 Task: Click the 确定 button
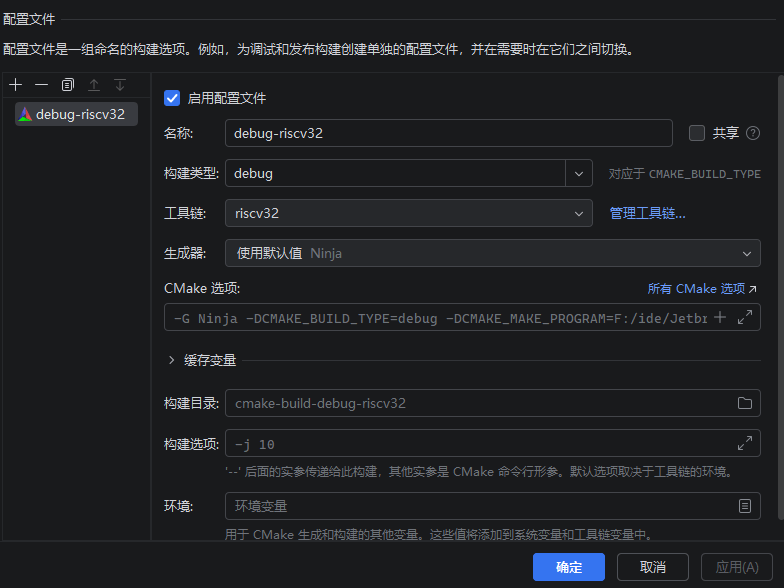click(569, 567)
